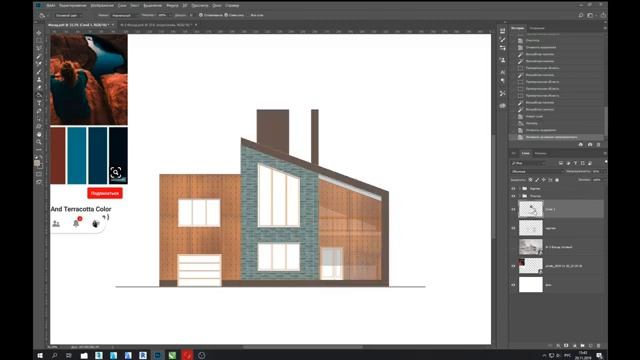640x360 pixels.
Task: Open the Фильтр menu
Action: tap(172, 5)
